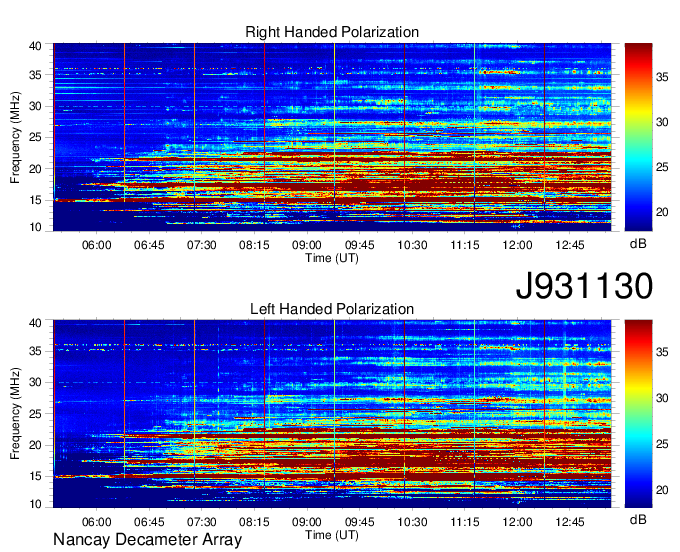The width and height of the screenshot is (680, 552).
Task: Click the 35 dB tick on Right Handed colorbar
Action: (662, 77)
